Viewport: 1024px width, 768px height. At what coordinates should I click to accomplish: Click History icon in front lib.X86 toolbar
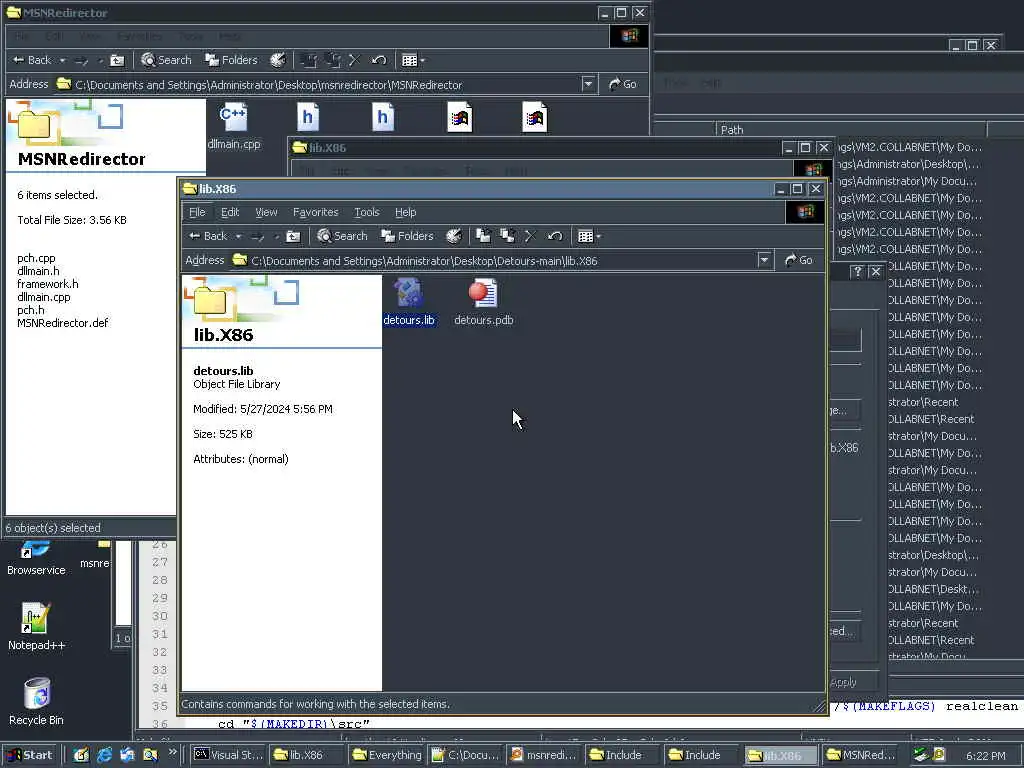click(454, 236)
